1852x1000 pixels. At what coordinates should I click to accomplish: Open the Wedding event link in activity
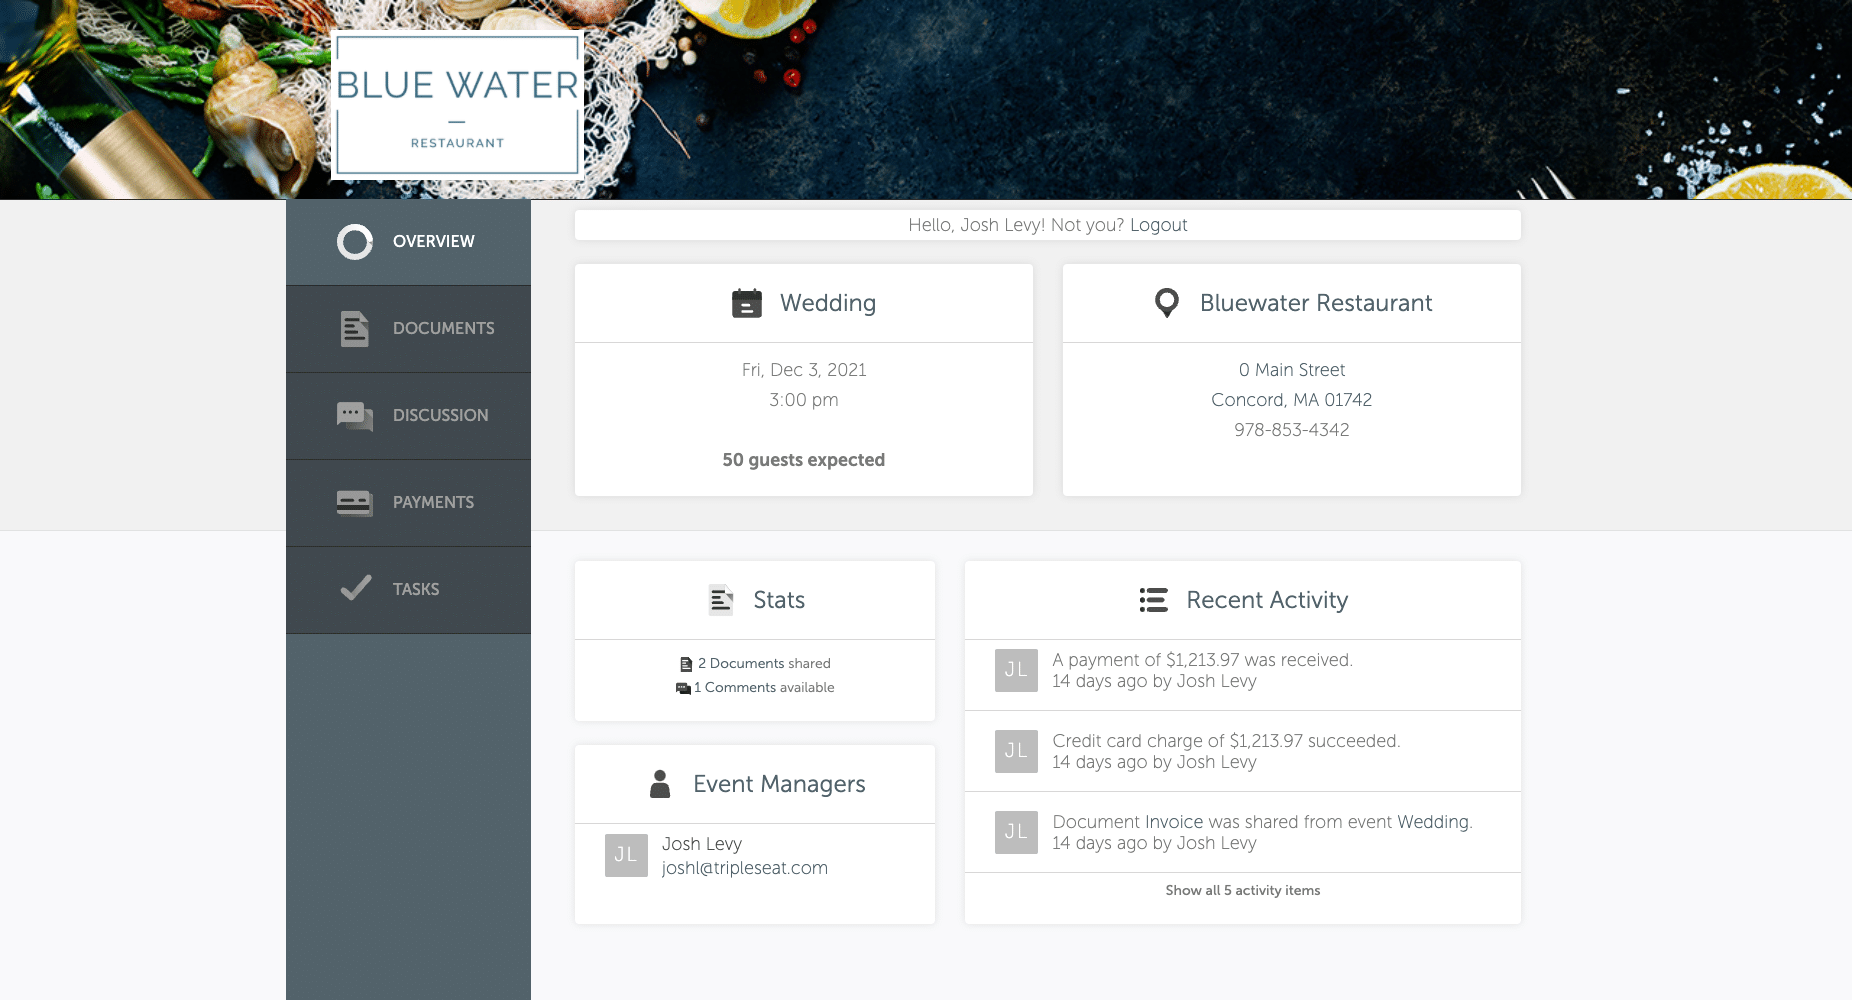coord(1432,822)
